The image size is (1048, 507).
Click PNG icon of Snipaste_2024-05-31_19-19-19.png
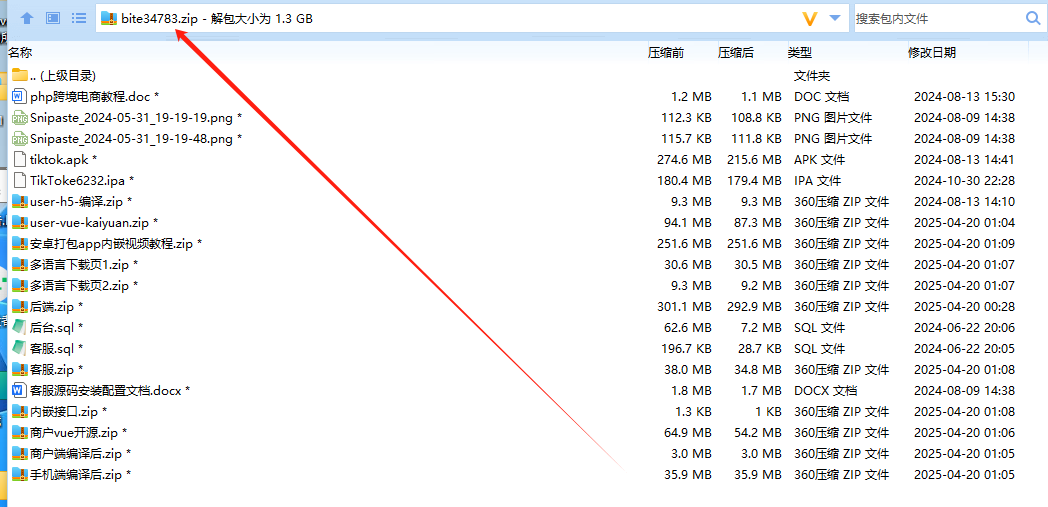tap(19, 118)
